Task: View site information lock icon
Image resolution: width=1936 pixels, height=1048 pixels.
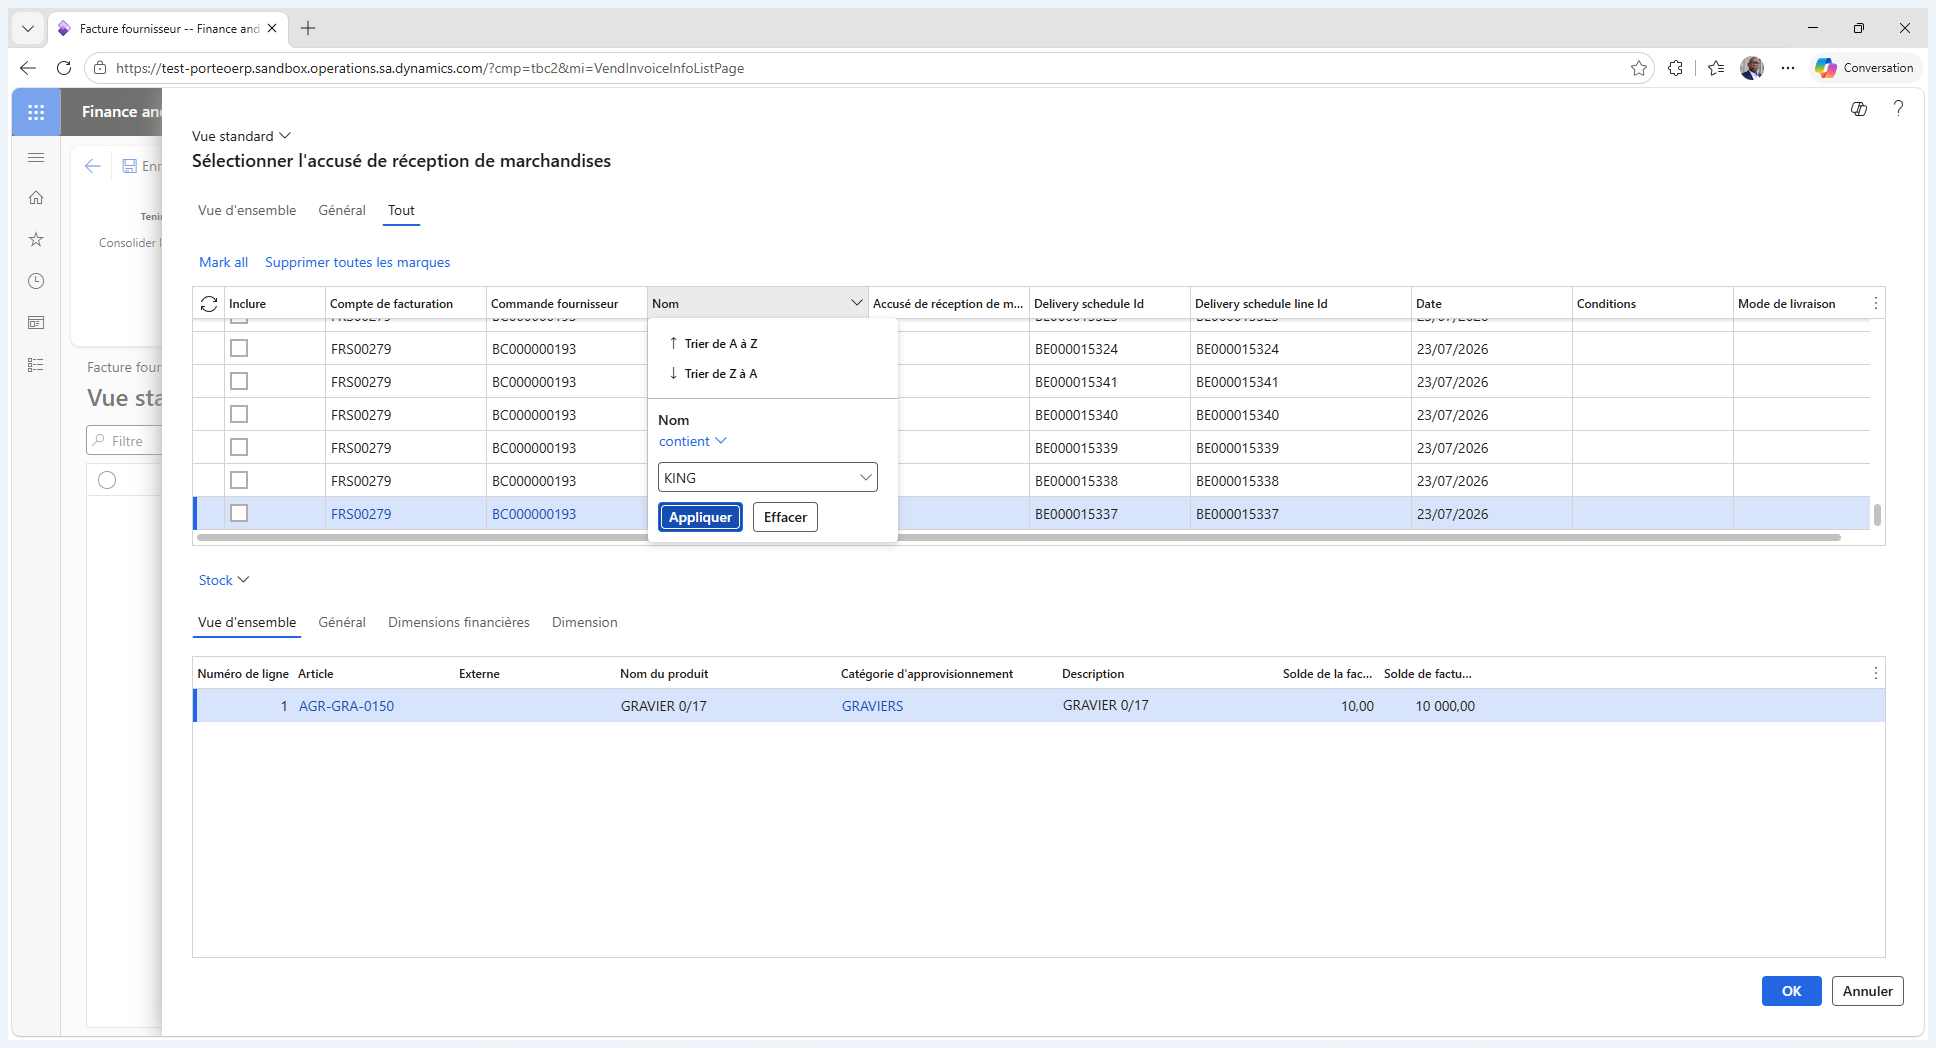Action: pyautogui.click(x=100, y=68)
